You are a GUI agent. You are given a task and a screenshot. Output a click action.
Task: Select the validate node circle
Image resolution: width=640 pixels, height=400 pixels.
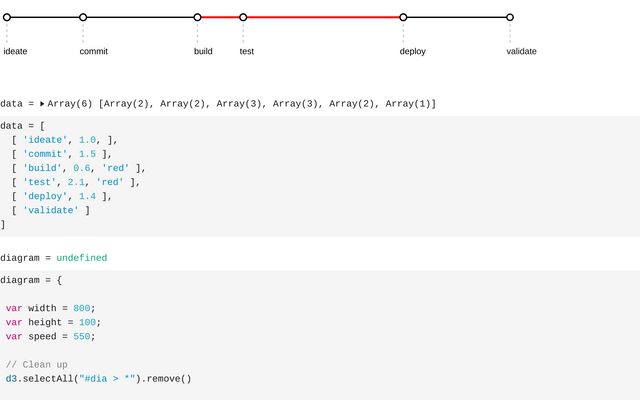coord(510,17)
